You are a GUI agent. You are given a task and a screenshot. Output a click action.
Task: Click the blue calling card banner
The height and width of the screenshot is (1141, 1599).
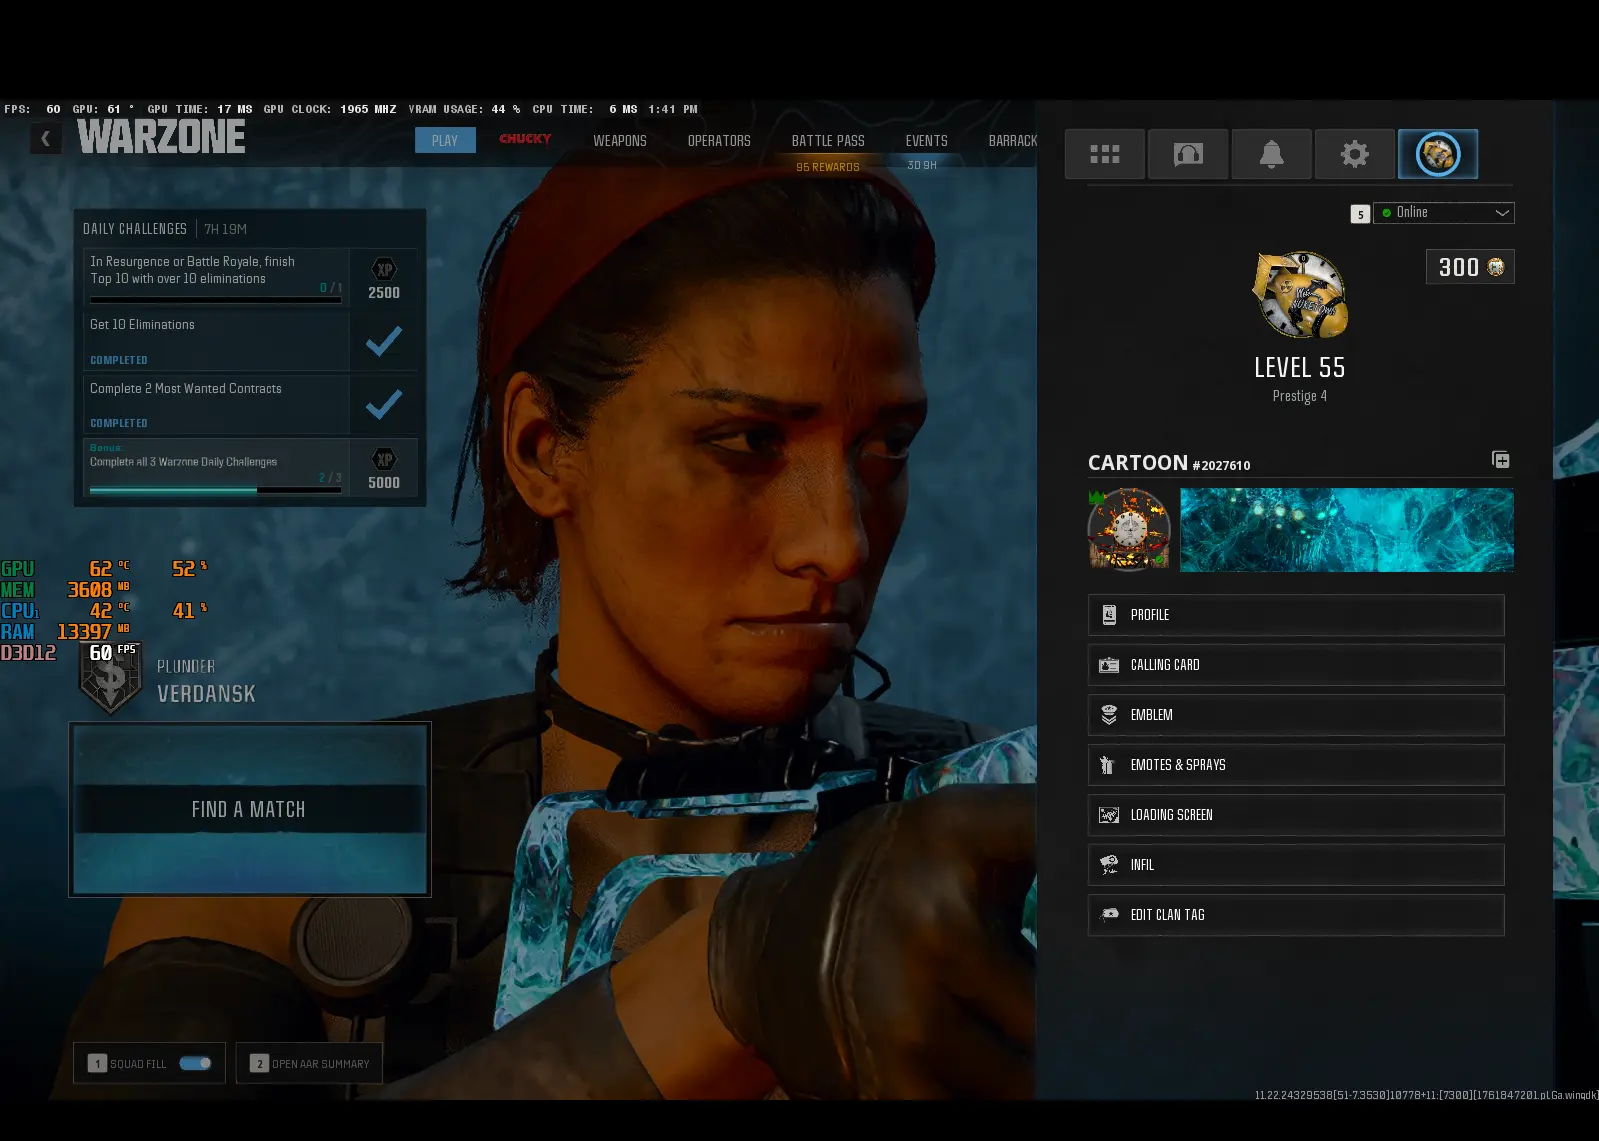1346,530
